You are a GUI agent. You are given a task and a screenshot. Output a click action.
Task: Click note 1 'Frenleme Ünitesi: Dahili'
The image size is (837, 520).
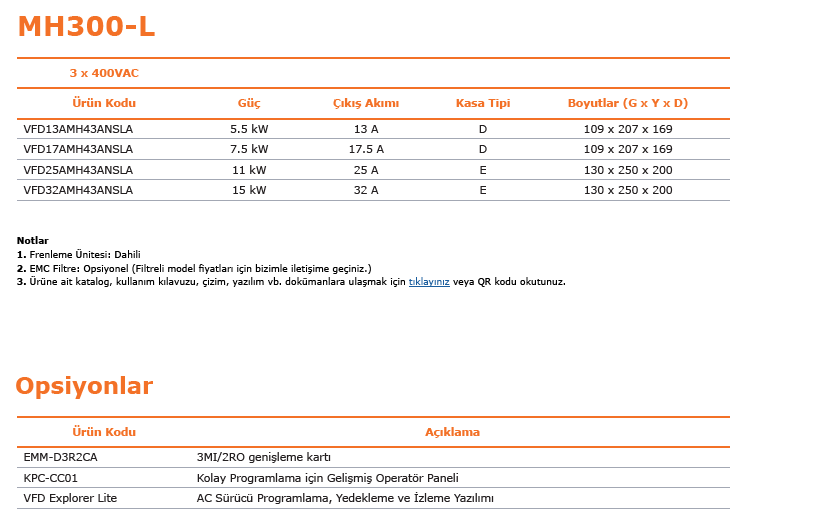click(x=78, y=255)
